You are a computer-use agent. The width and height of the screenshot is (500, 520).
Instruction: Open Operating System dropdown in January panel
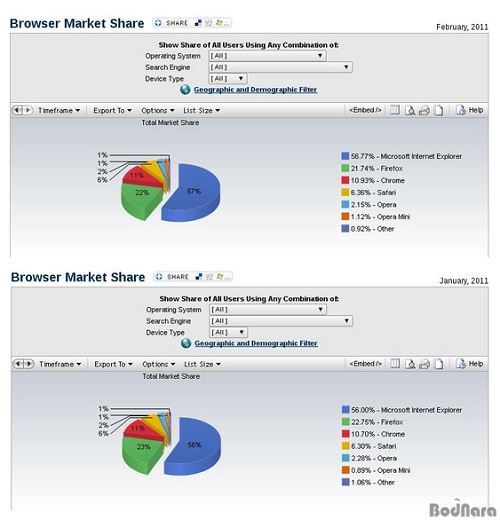[x=268, y=309]
